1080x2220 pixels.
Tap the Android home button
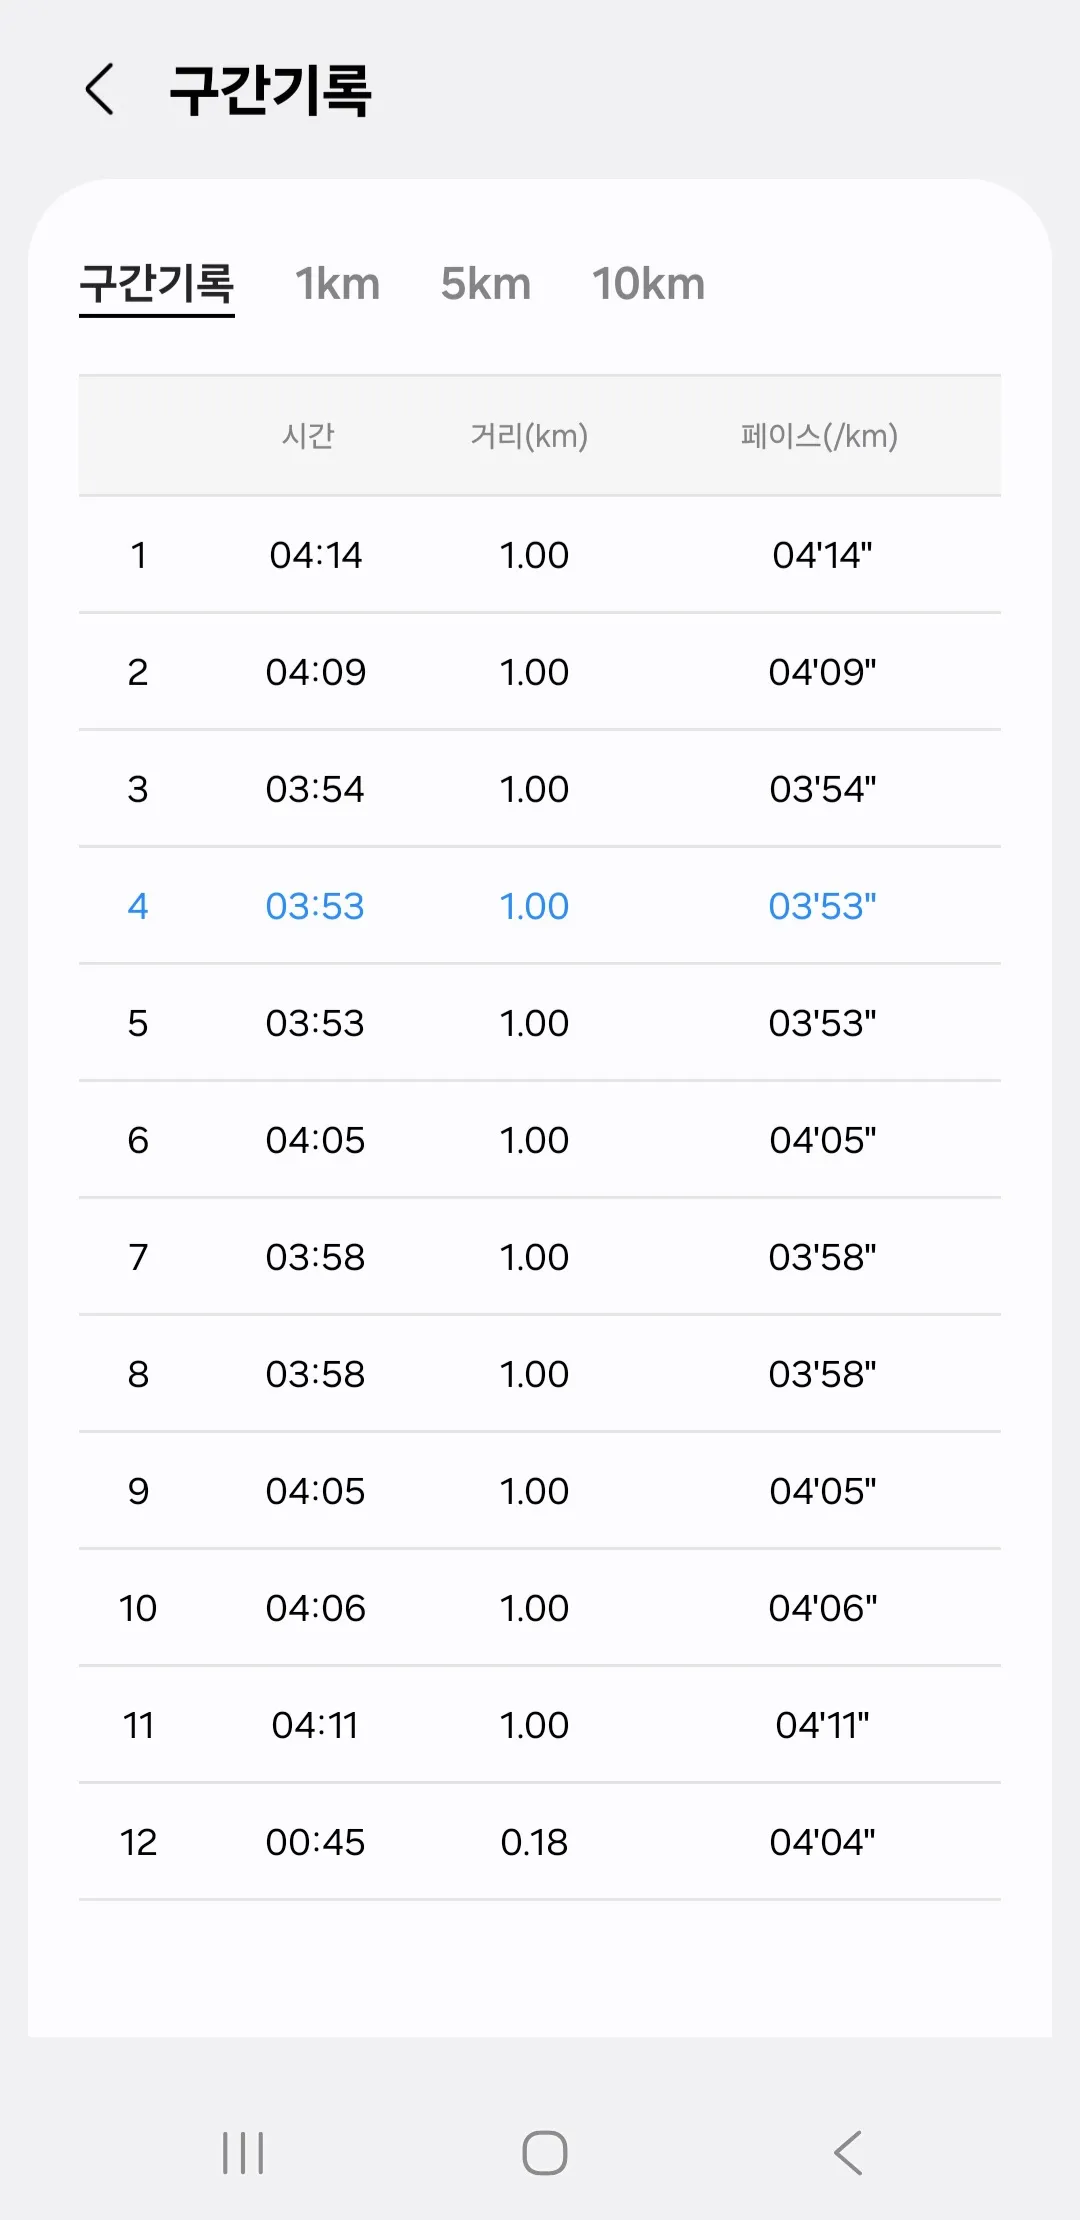click(x=545, y=2152)
